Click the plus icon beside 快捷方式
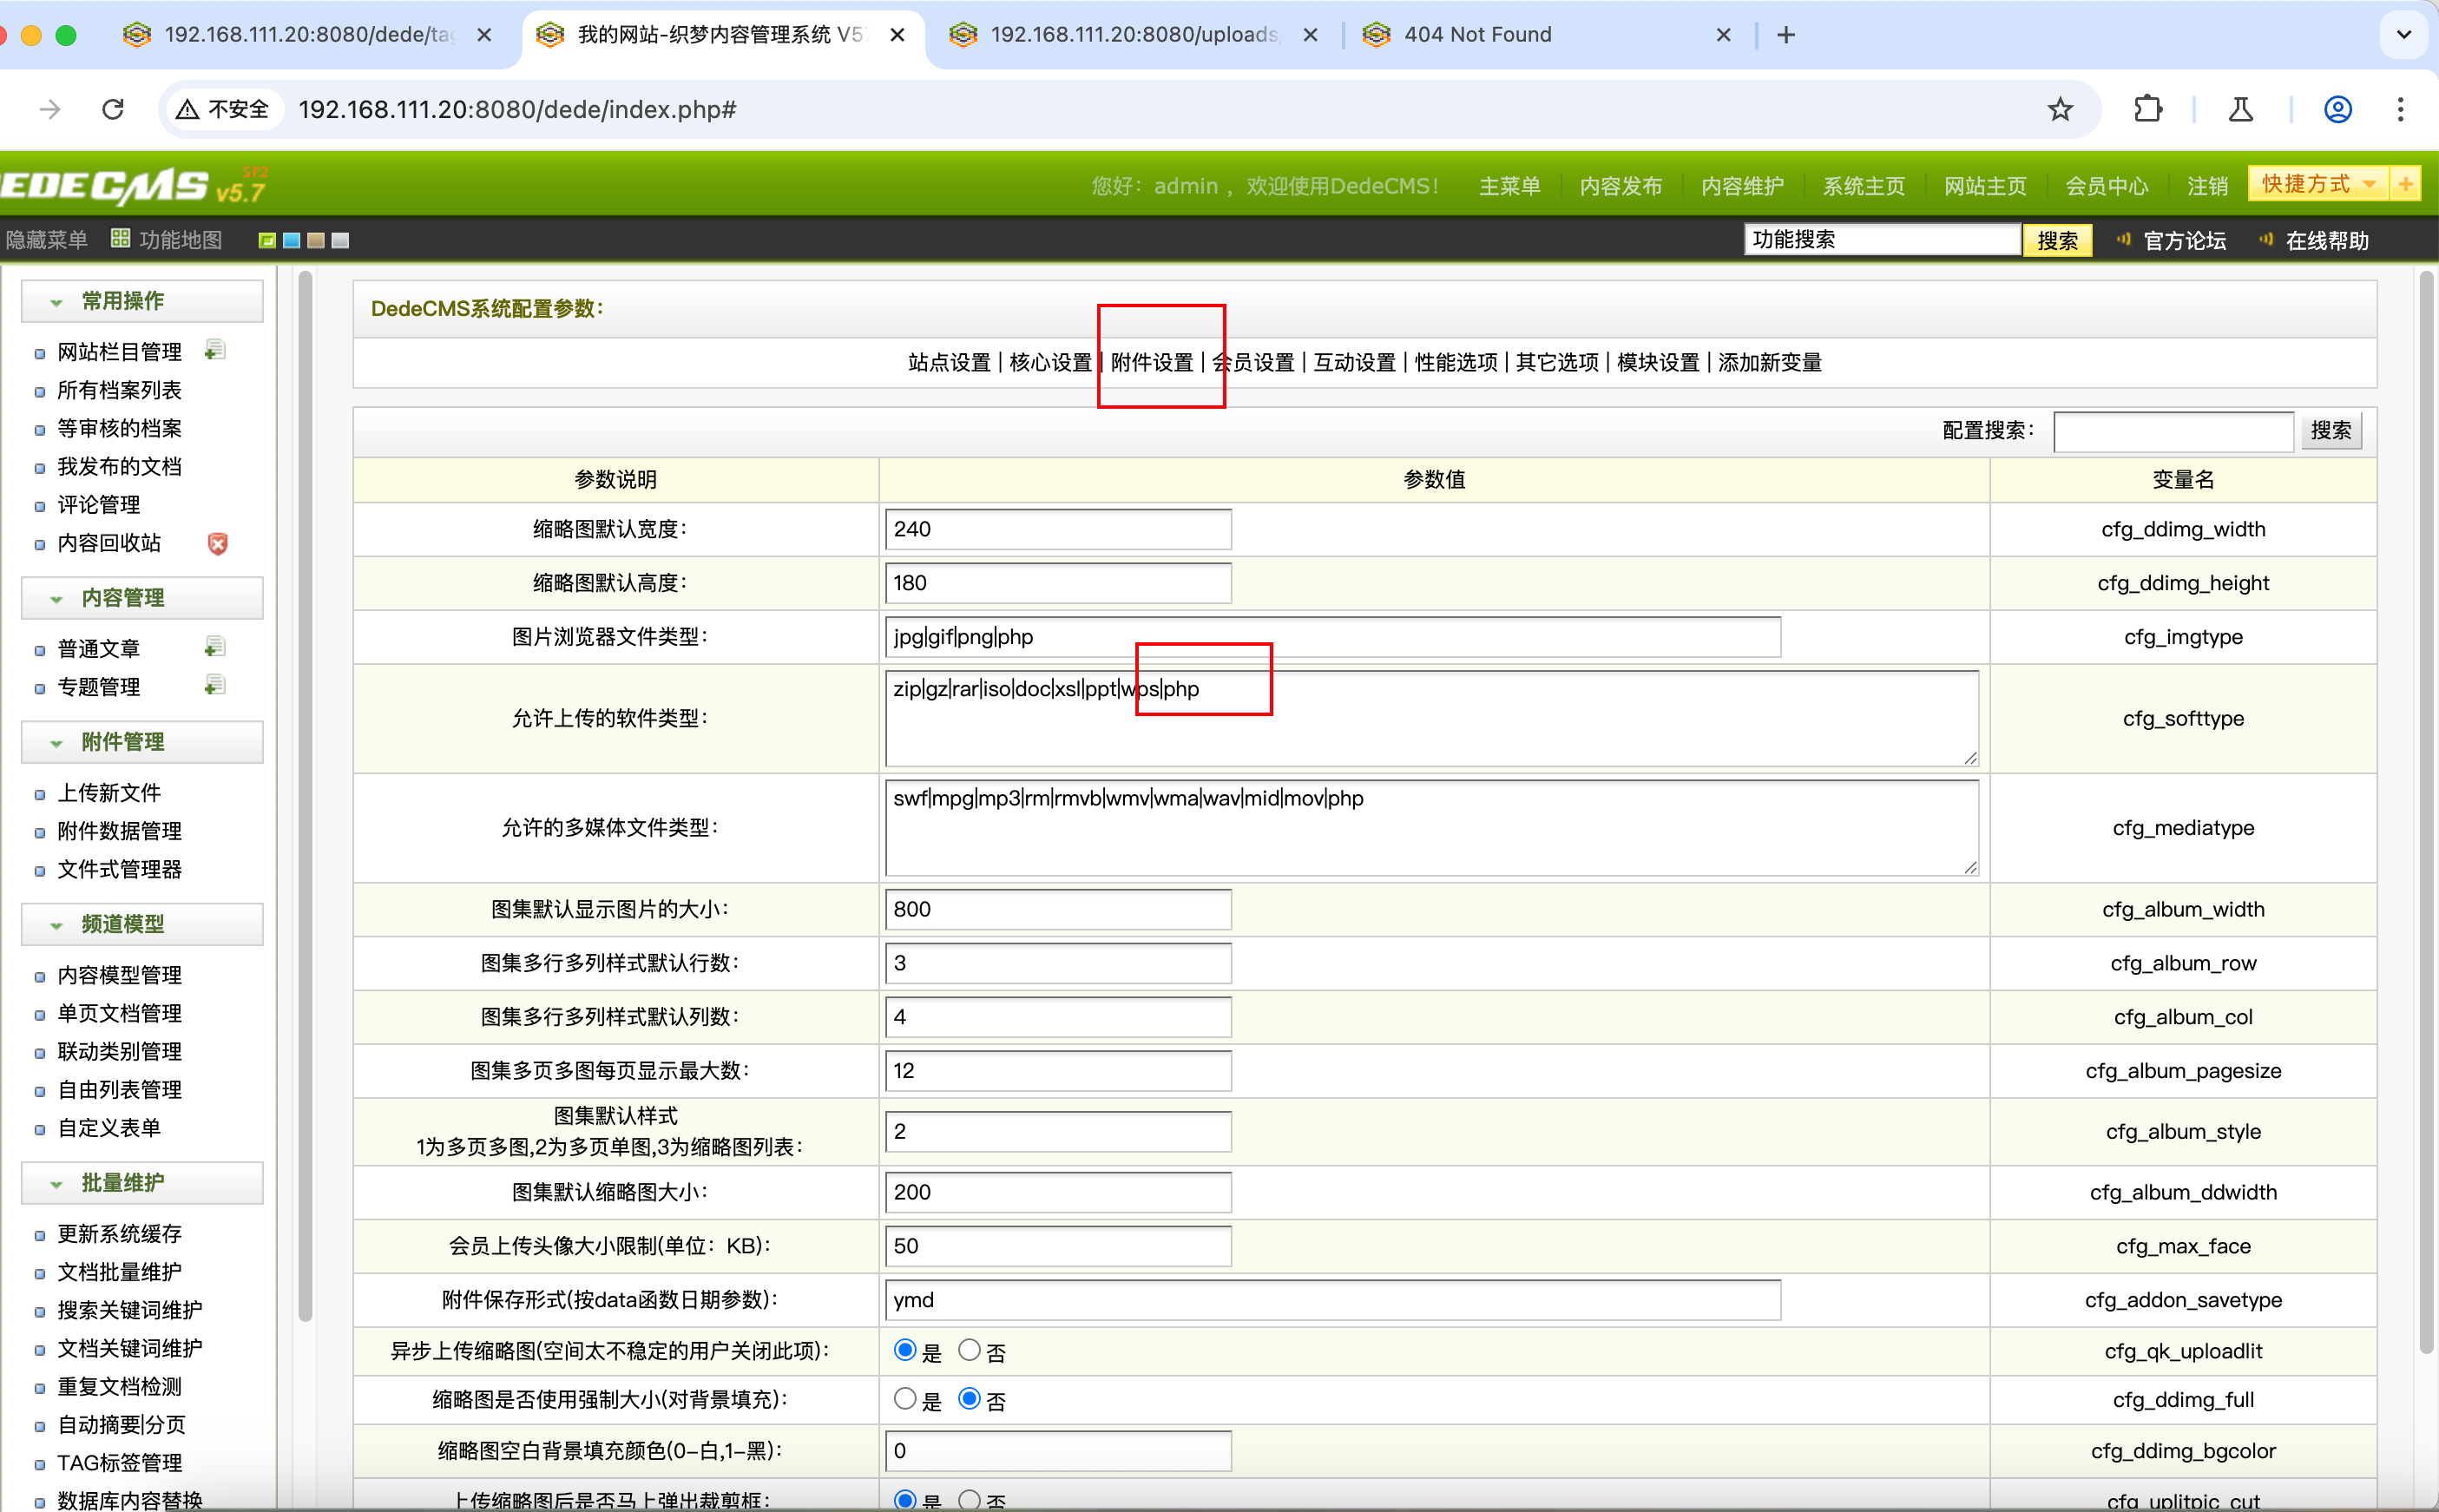Screen dimensions: 2439x1512 [x=2405, y=184]
